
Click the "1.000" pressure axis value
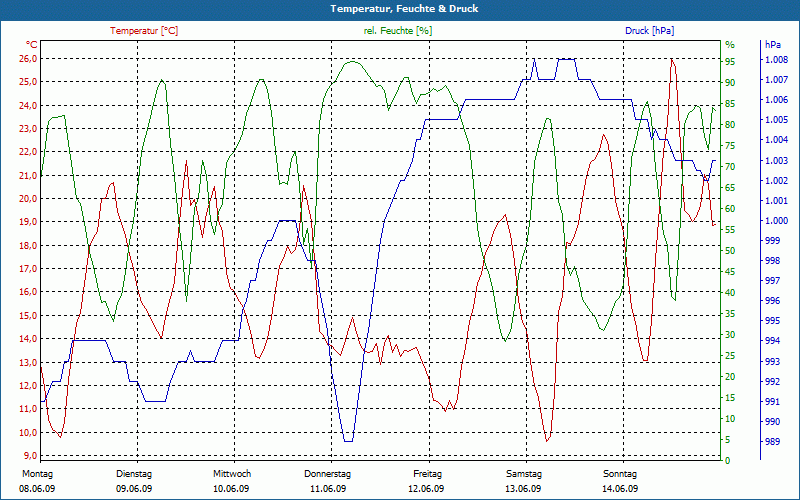[x=776, y=221]
